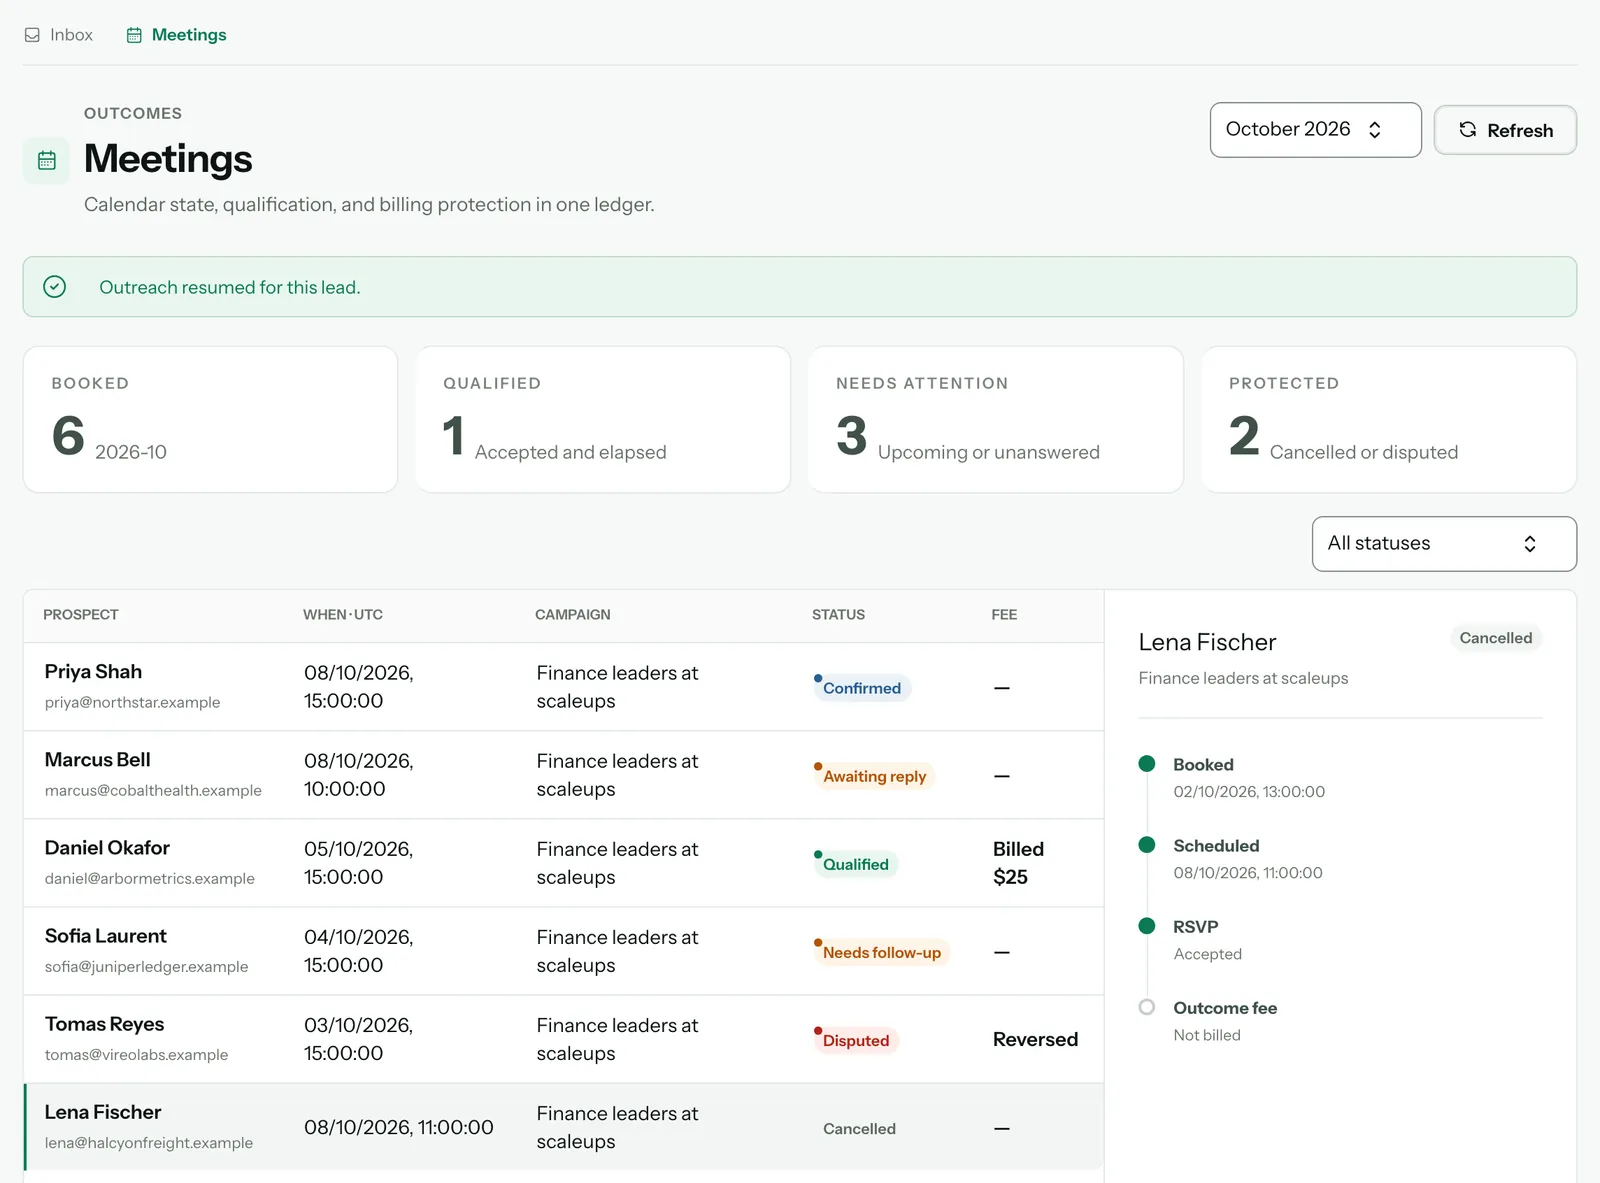The height and width of the screenshot is (1183, 1600).
Task: Switch to the Meetings tab
Action: [176, 35]
